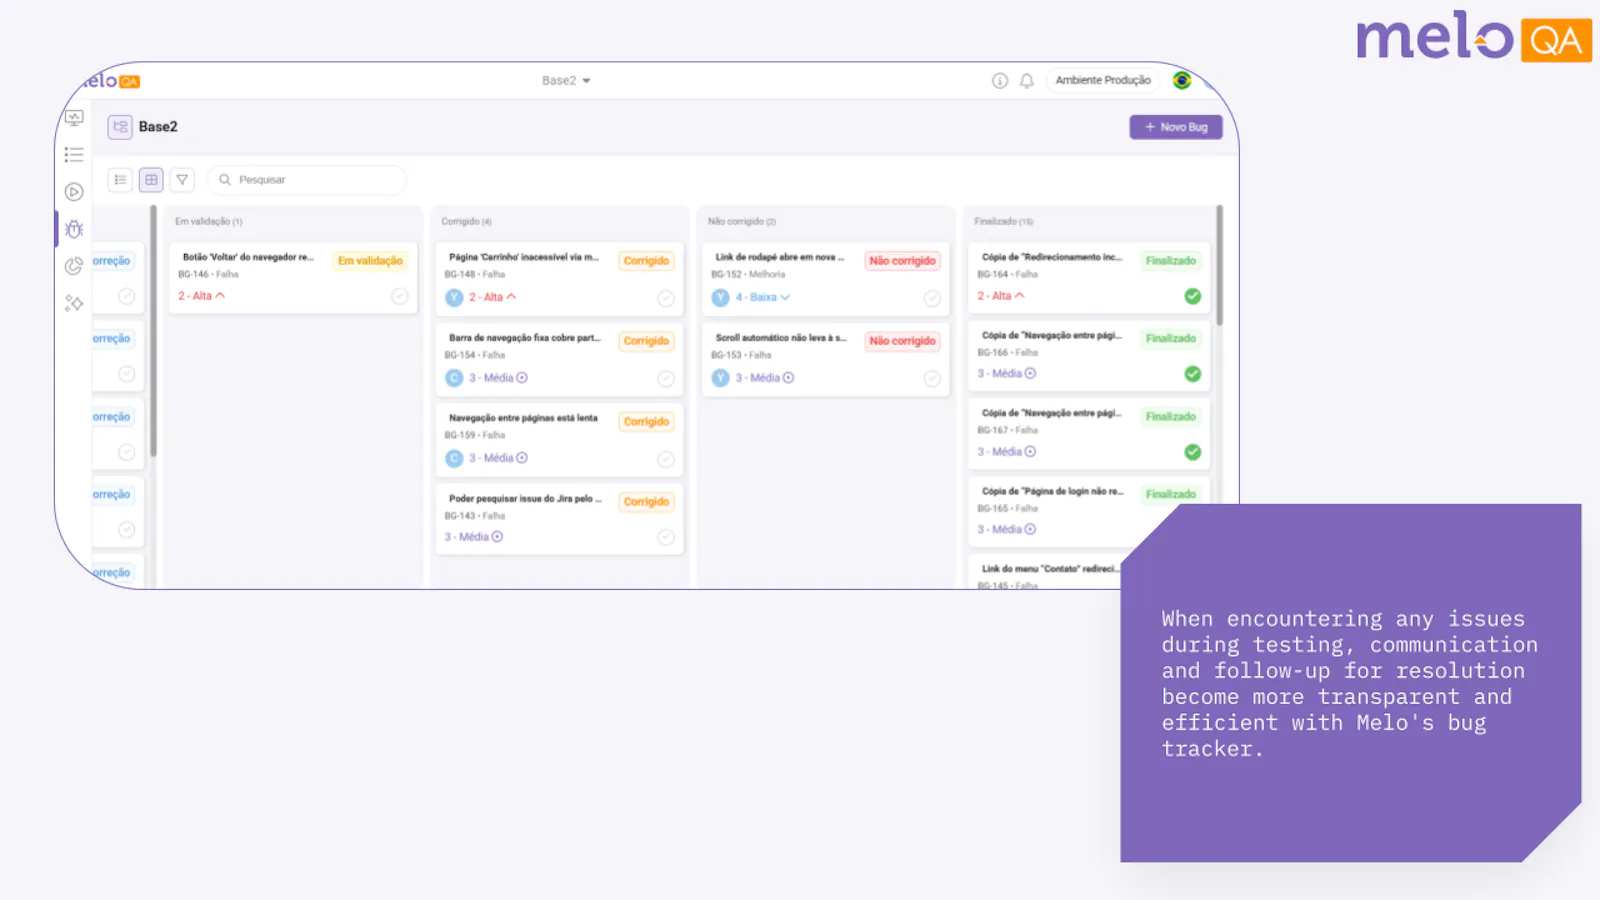
Task: Toggle the check circle on card BG-146
Action: [x=399, y=296]
